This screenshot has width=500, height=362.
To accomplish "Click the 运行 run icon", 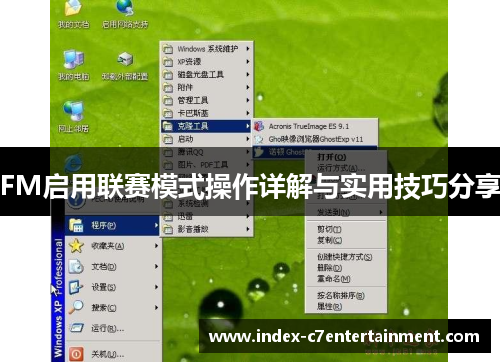I will point(77,328).
